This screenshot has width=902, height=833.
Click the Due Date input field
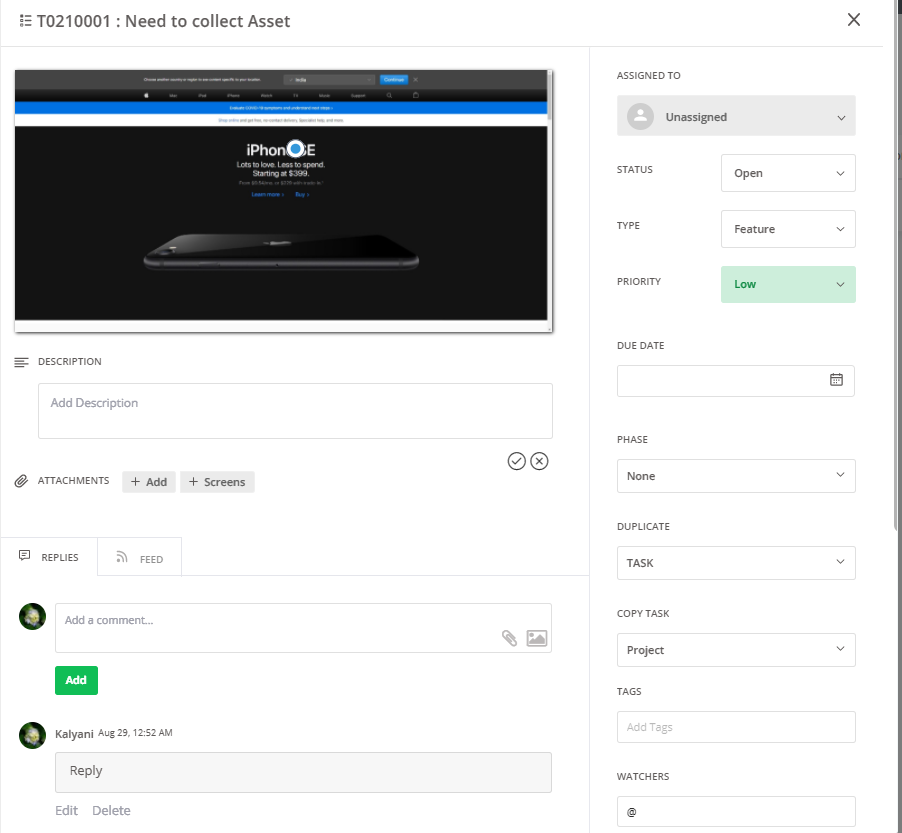click(735, 380)
